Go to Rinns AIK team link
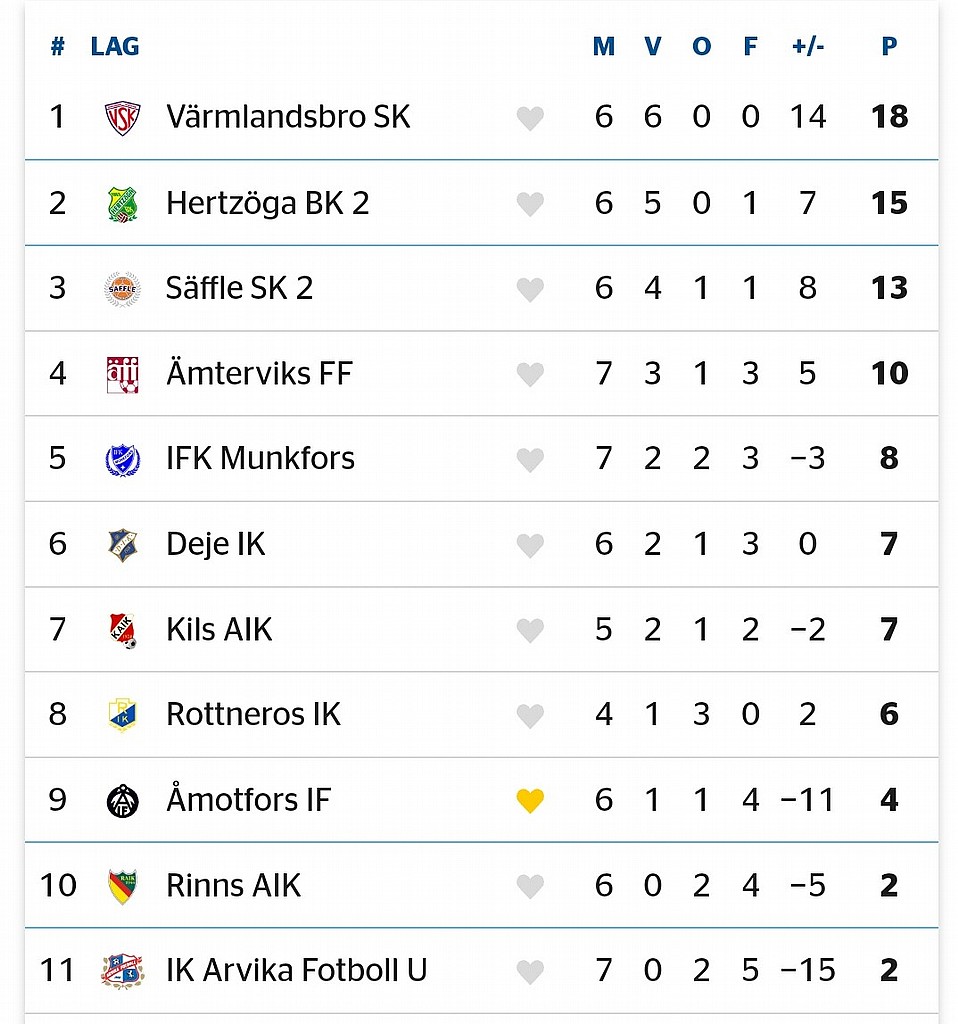Image resolution: width=958 pixels, height=1024 pixels. click(233, 885)
